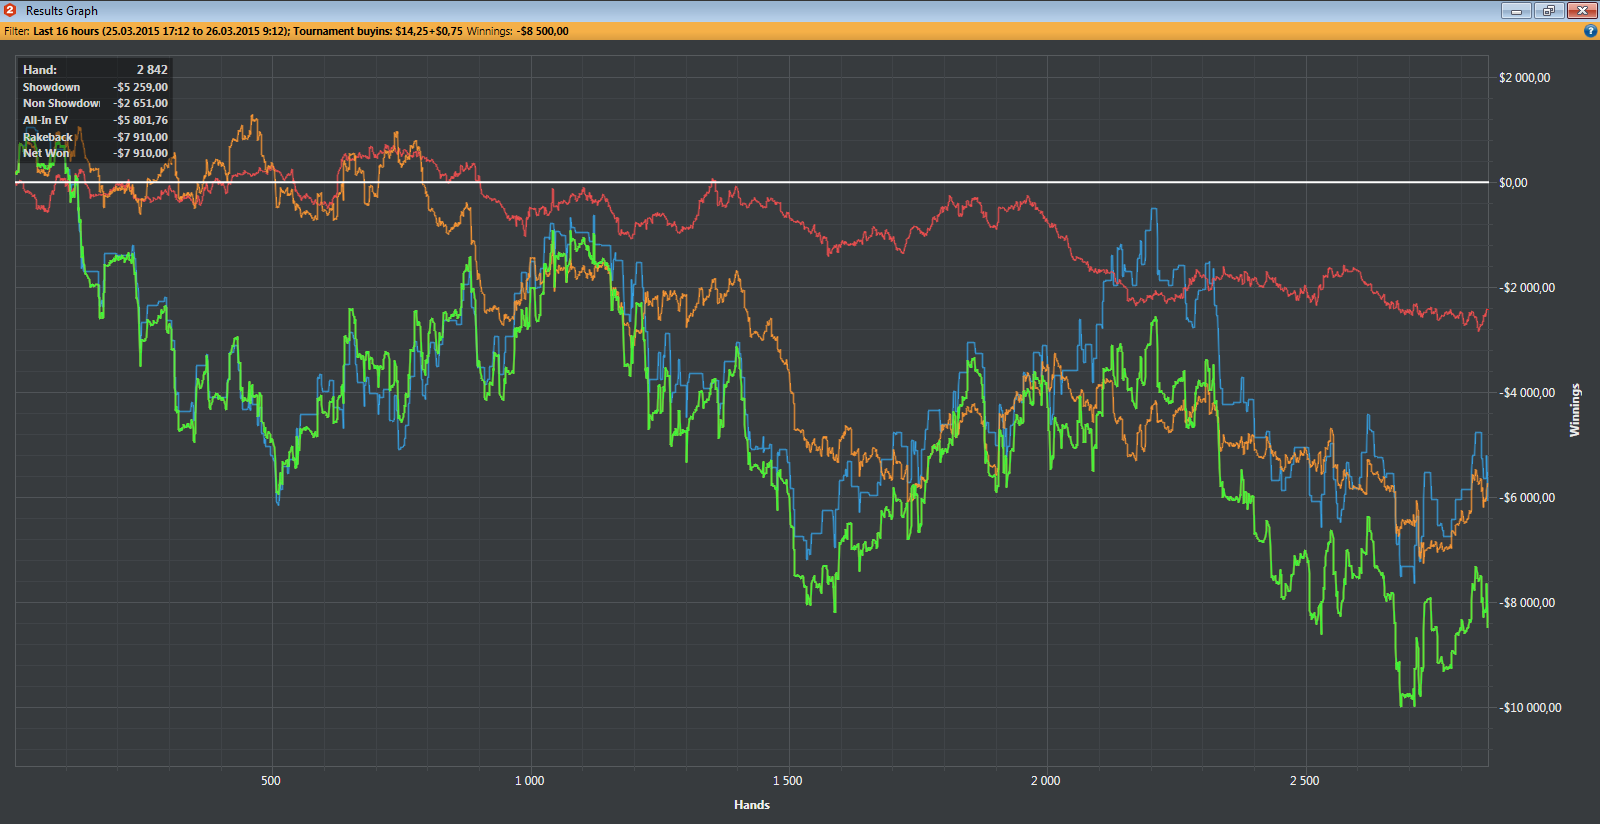Click the Hands horizontal axis title
Image resolution: width=1602 pixels, height=824 pixels.
click(751, 805)
